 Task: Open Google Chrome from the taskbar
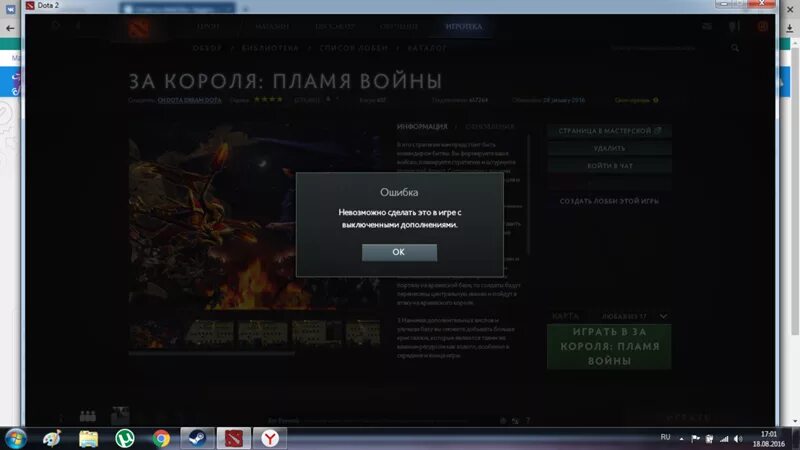[161, 438]
